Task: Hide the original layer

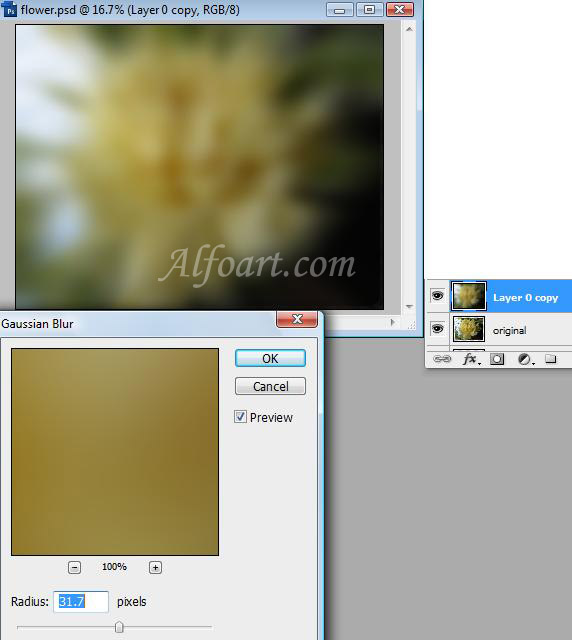Action: coord(437,329)
